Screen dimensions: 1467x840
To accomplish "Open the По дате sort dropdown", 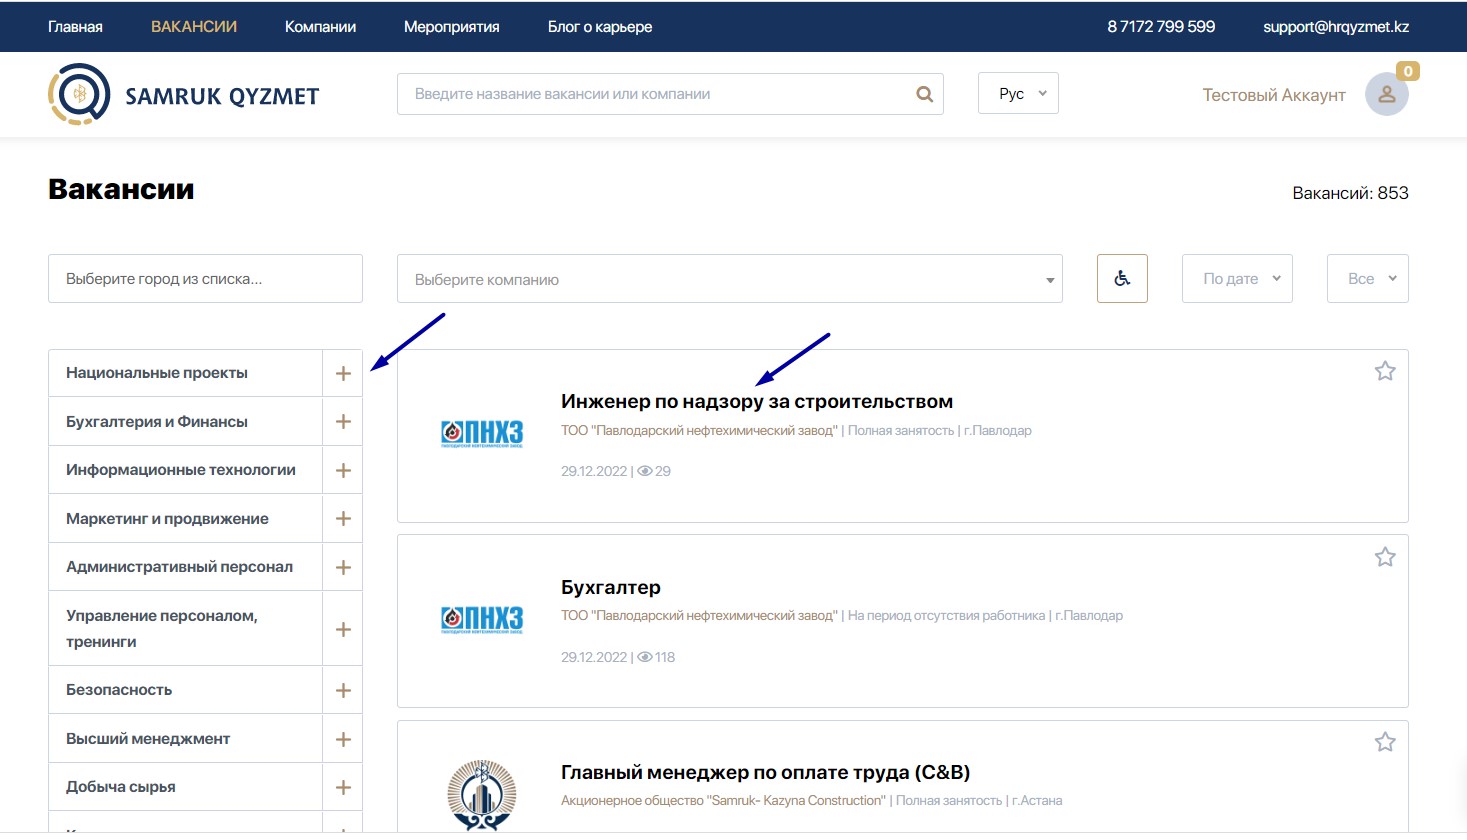I will 1237,278.
